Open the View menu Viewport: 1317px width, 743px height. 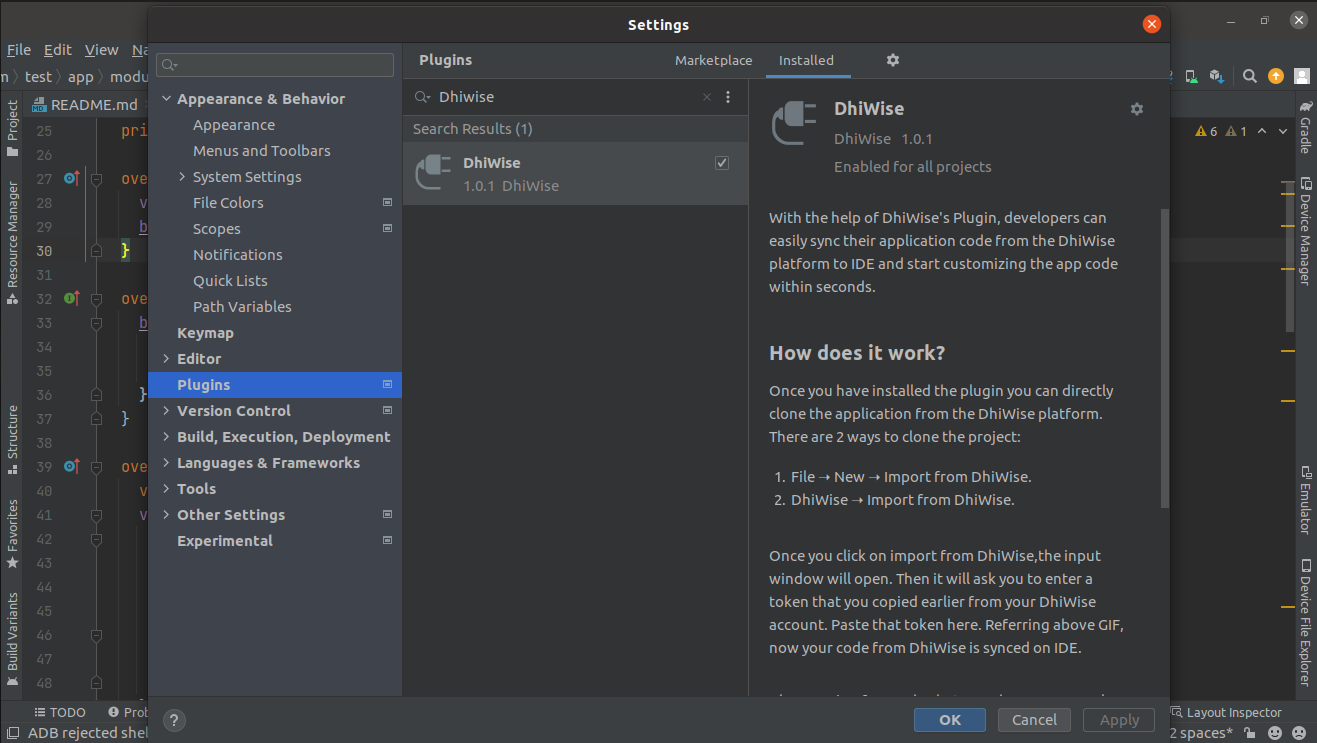point(101,50)
